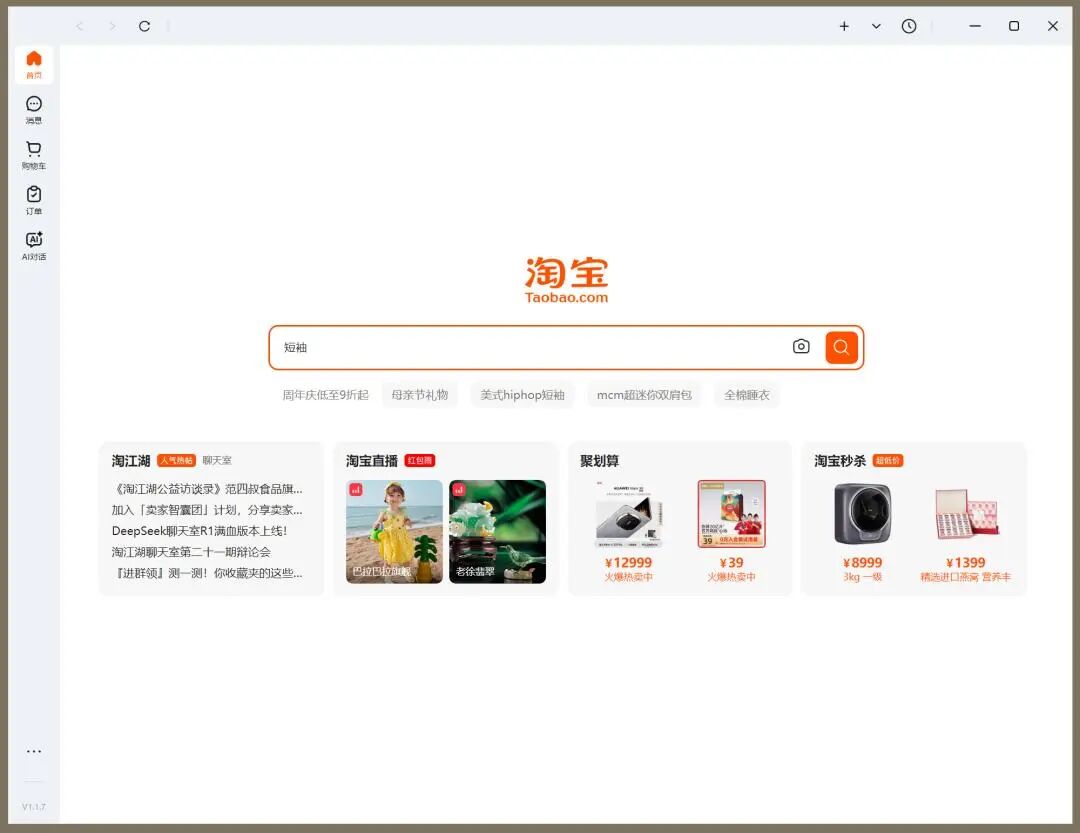
Task: Open browsing history via the clock icon
Action: coord(909,26)
